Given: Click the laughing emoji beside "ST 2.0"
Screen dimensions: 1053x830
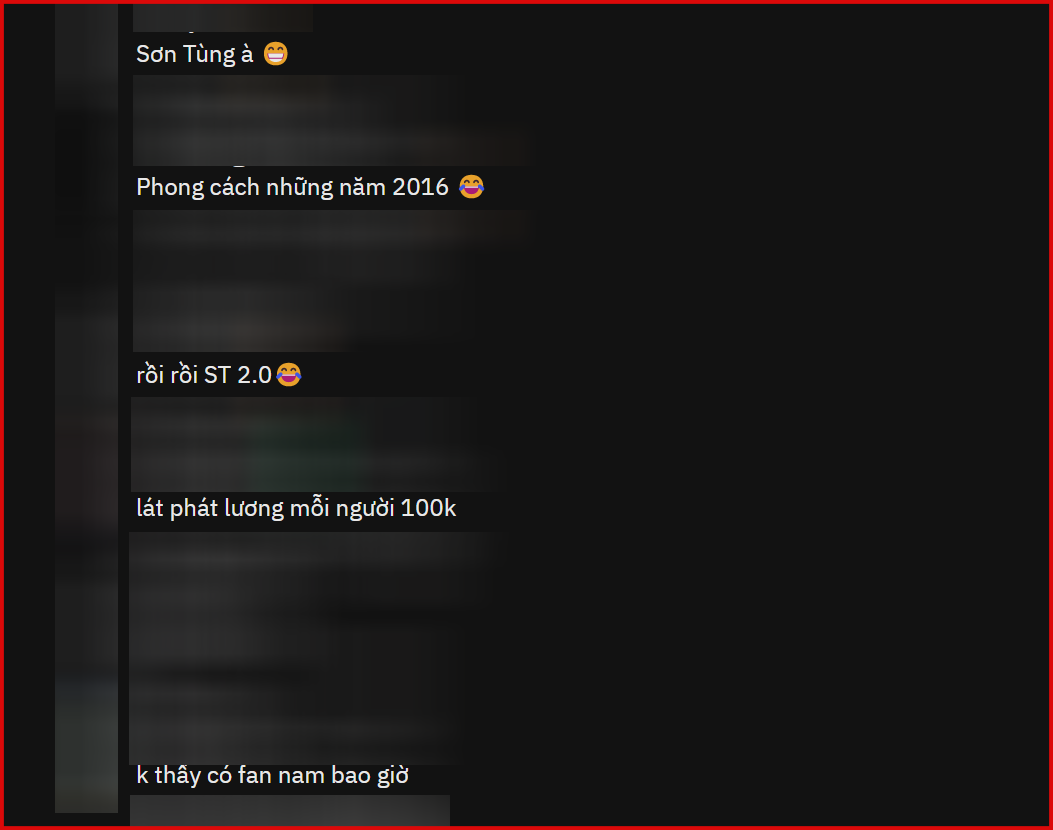Looking at the screenshot, I should point(289,374).
